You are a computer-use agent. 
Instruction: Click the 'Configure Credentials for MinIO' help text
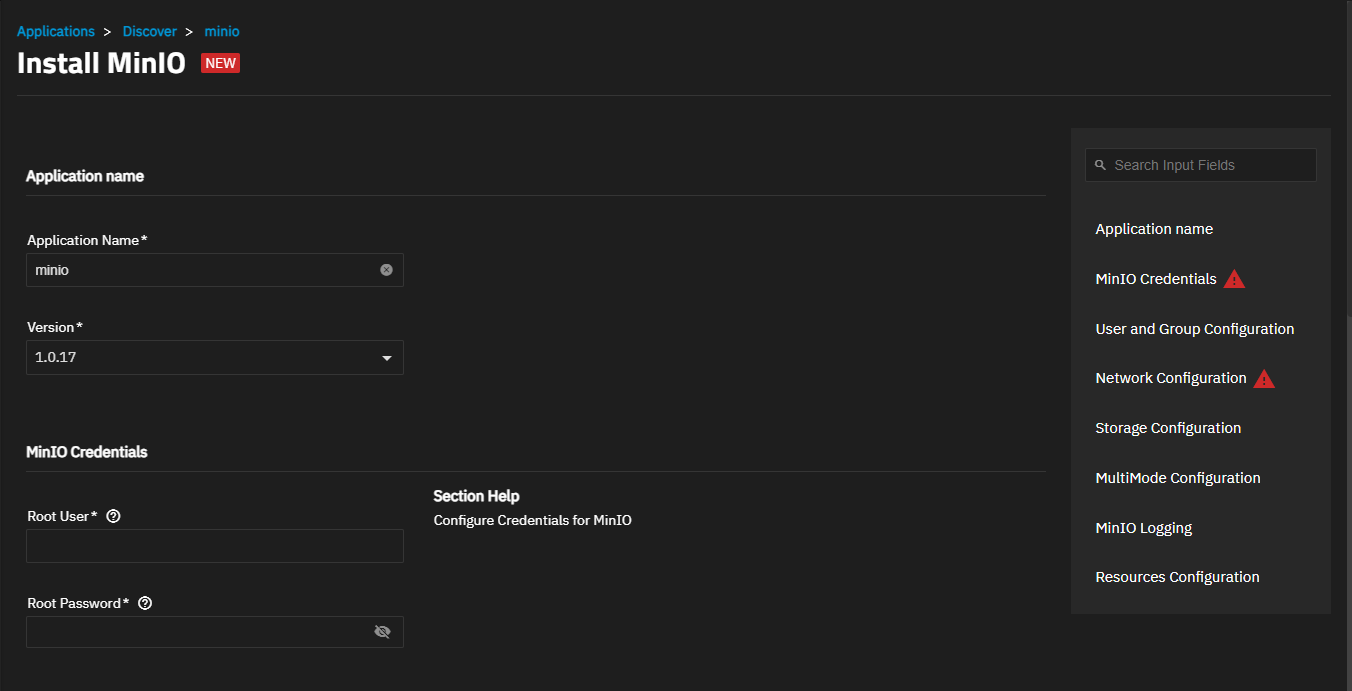point(533,520)
